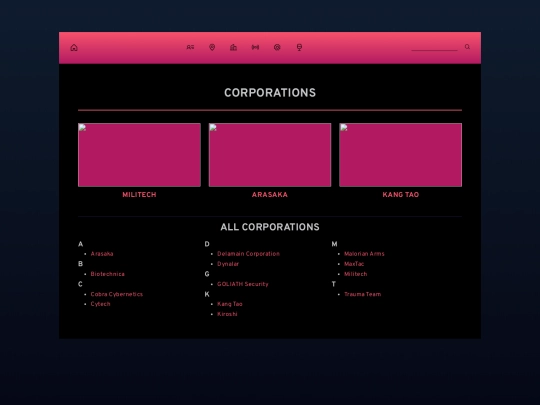Click the at-sign nav icon
This screenshot has width=540, height=405.
tap(277, 47)
